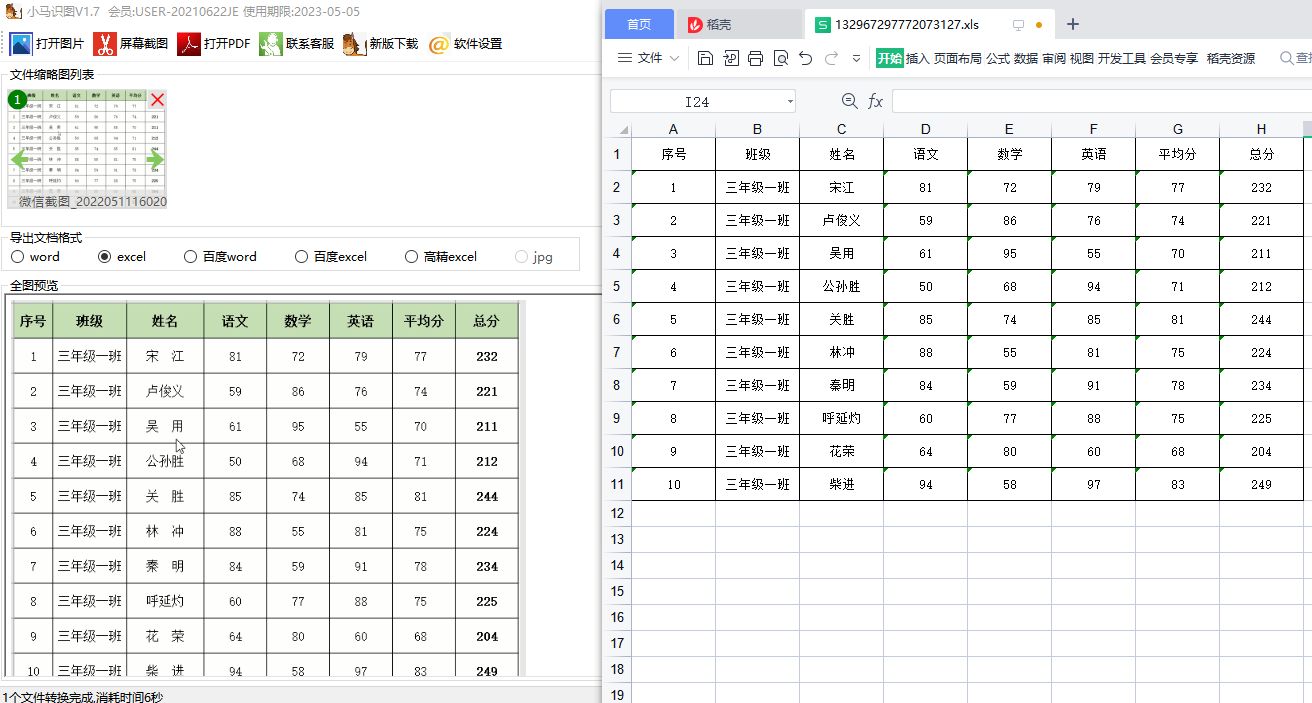Contact support via 联系客服
Viewport: 1312px width, 703px height.
tap(297, 44)
